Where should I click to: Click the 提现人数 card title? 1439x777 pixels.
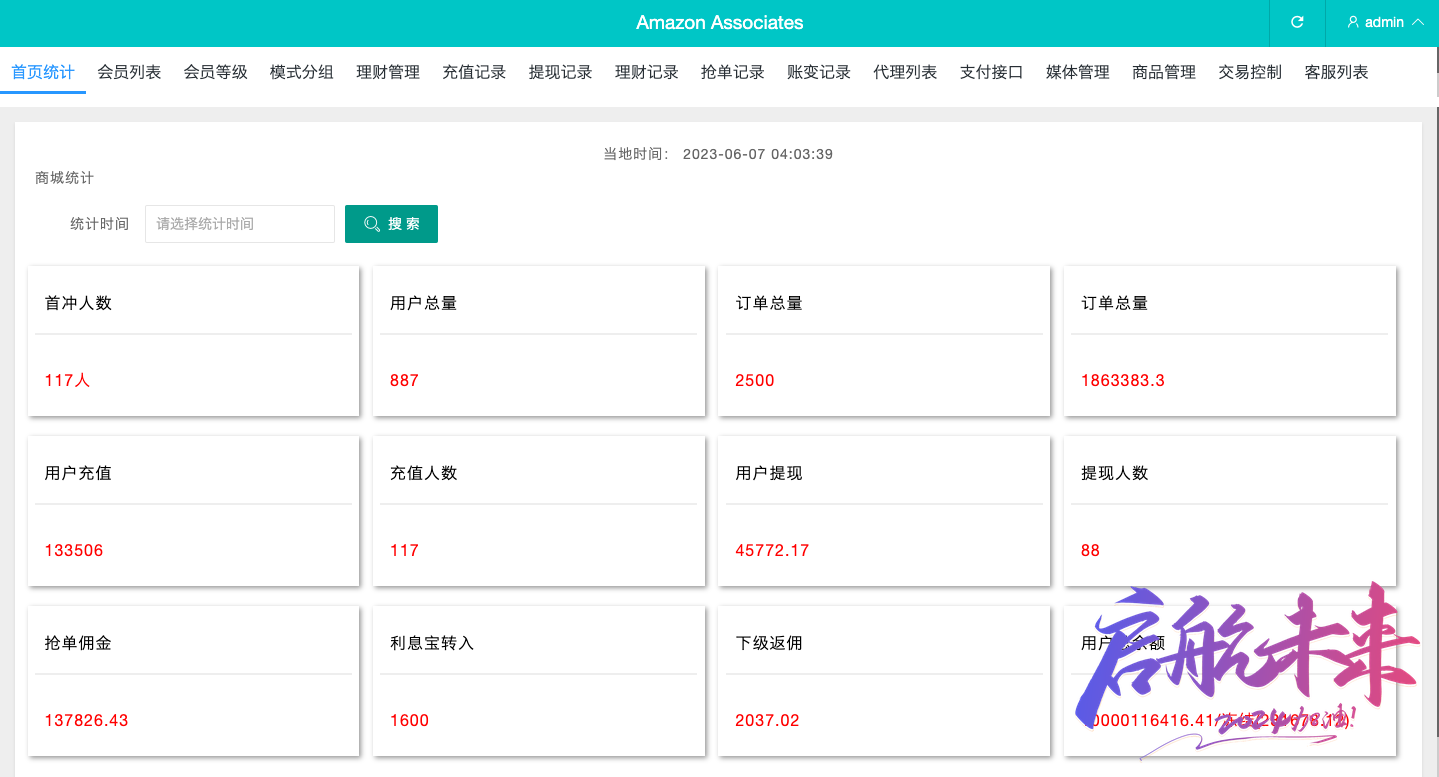1114,473
